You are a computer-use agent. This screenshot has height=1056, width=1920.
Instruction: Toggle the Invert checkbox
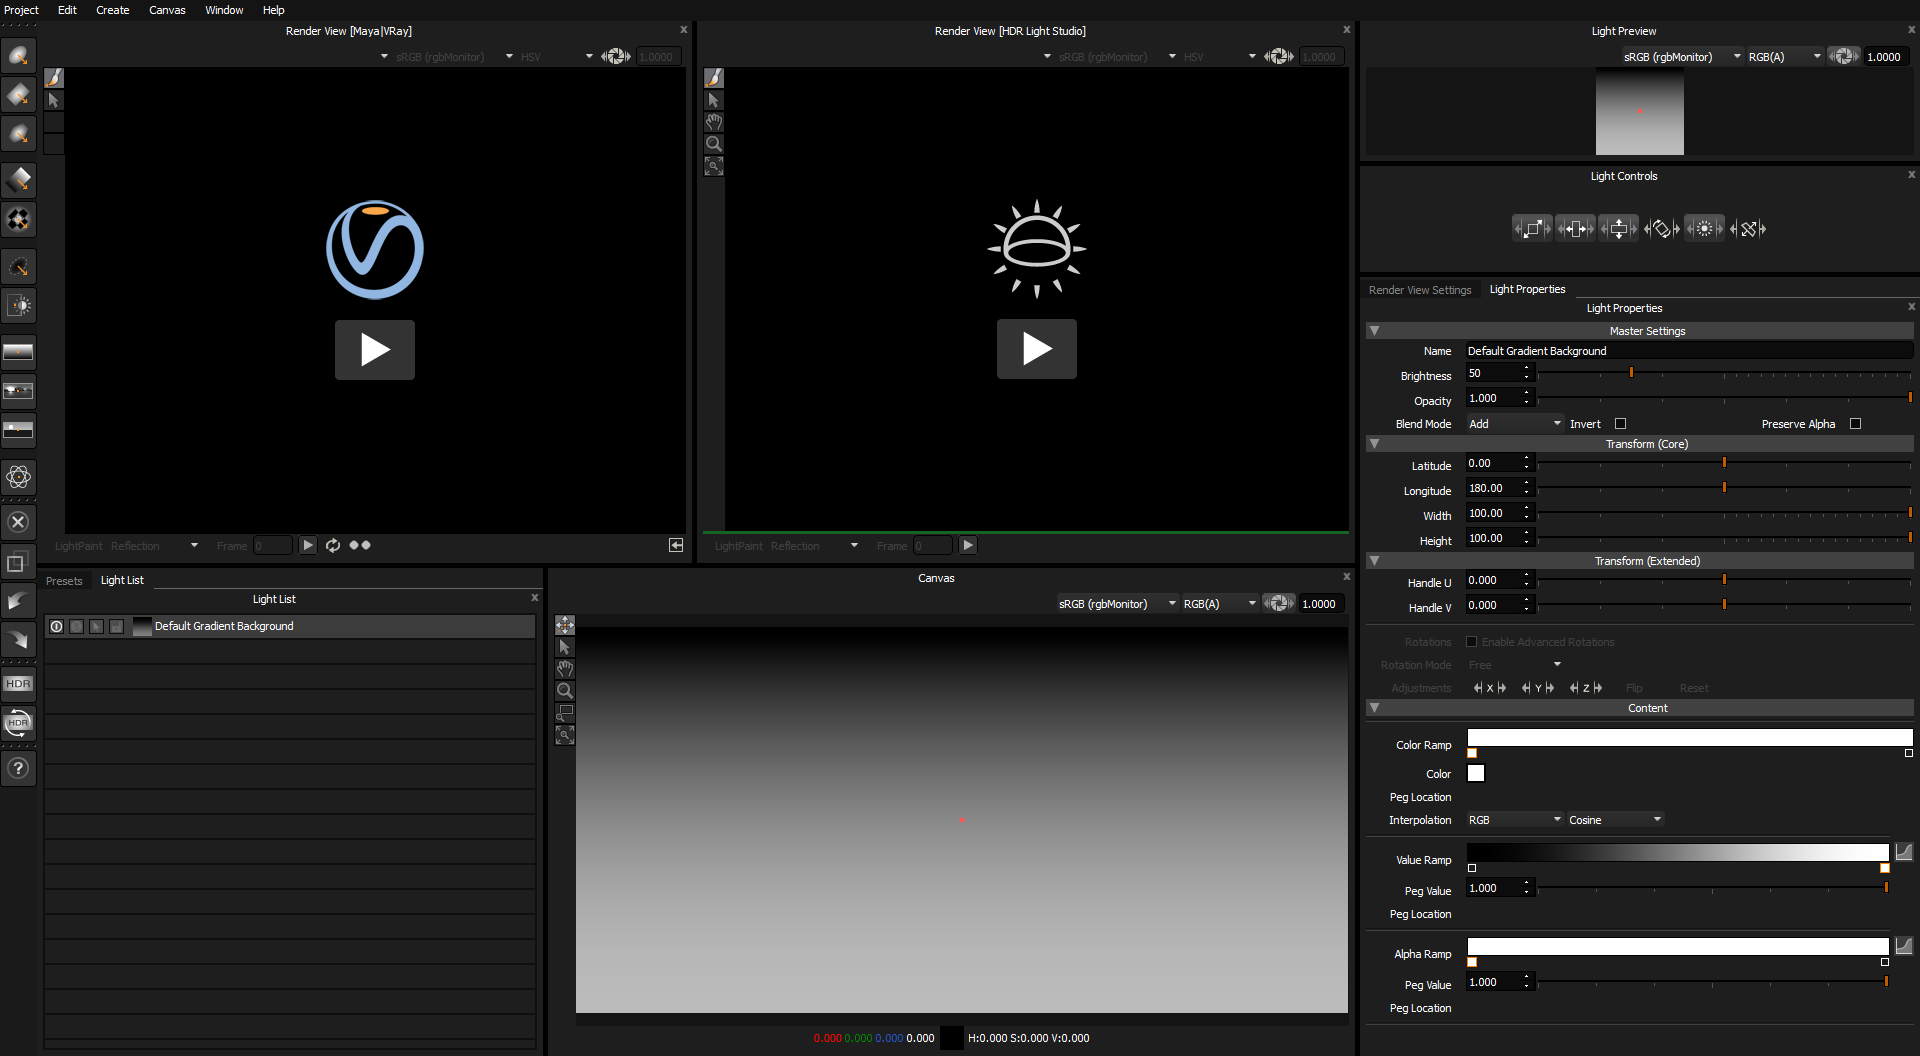(1621, 424)
